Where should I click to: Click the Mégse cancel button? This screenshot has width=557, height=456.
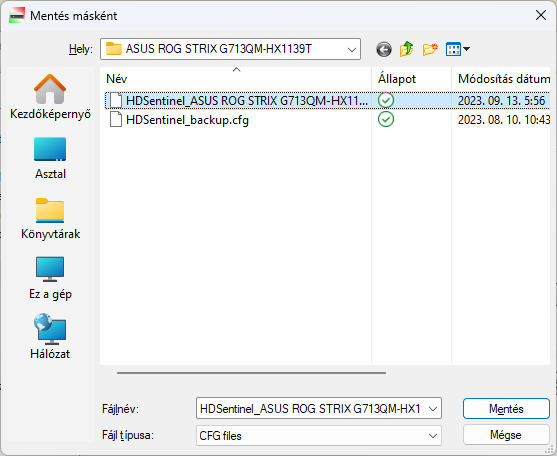506,435
